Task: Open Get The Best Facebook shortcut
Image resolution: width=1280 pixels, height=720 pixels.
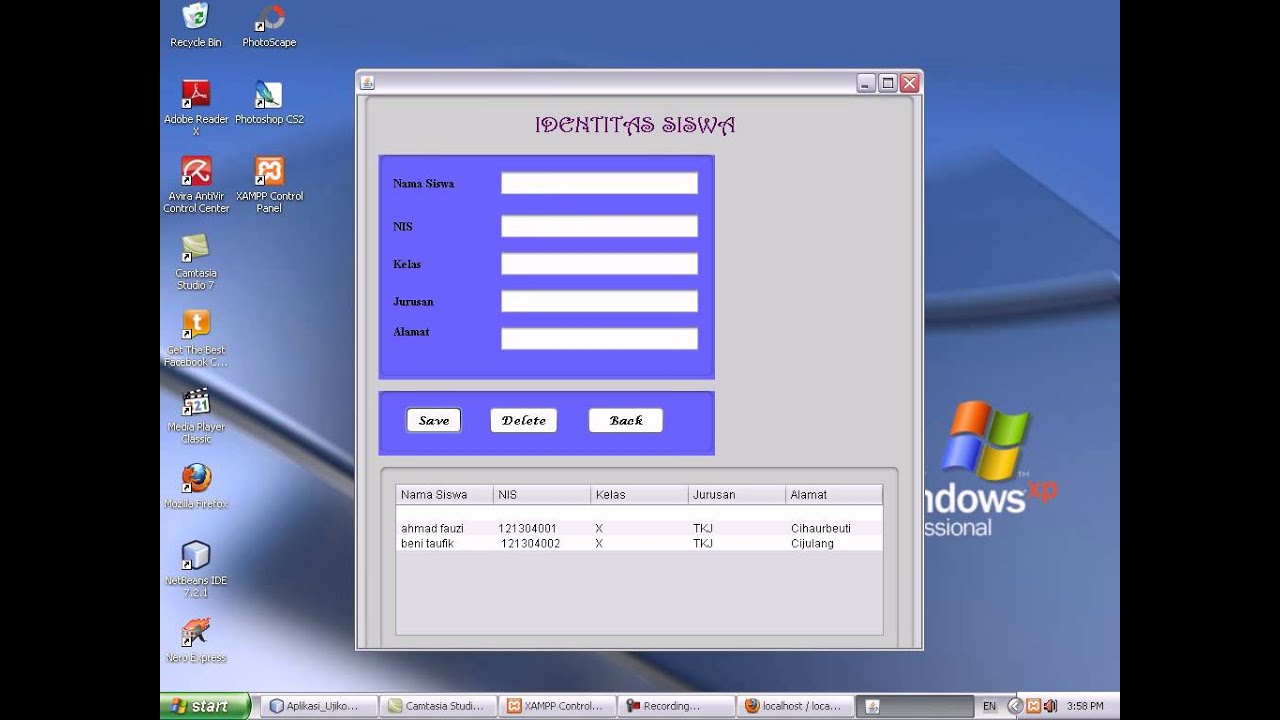Action: (196, 338)
